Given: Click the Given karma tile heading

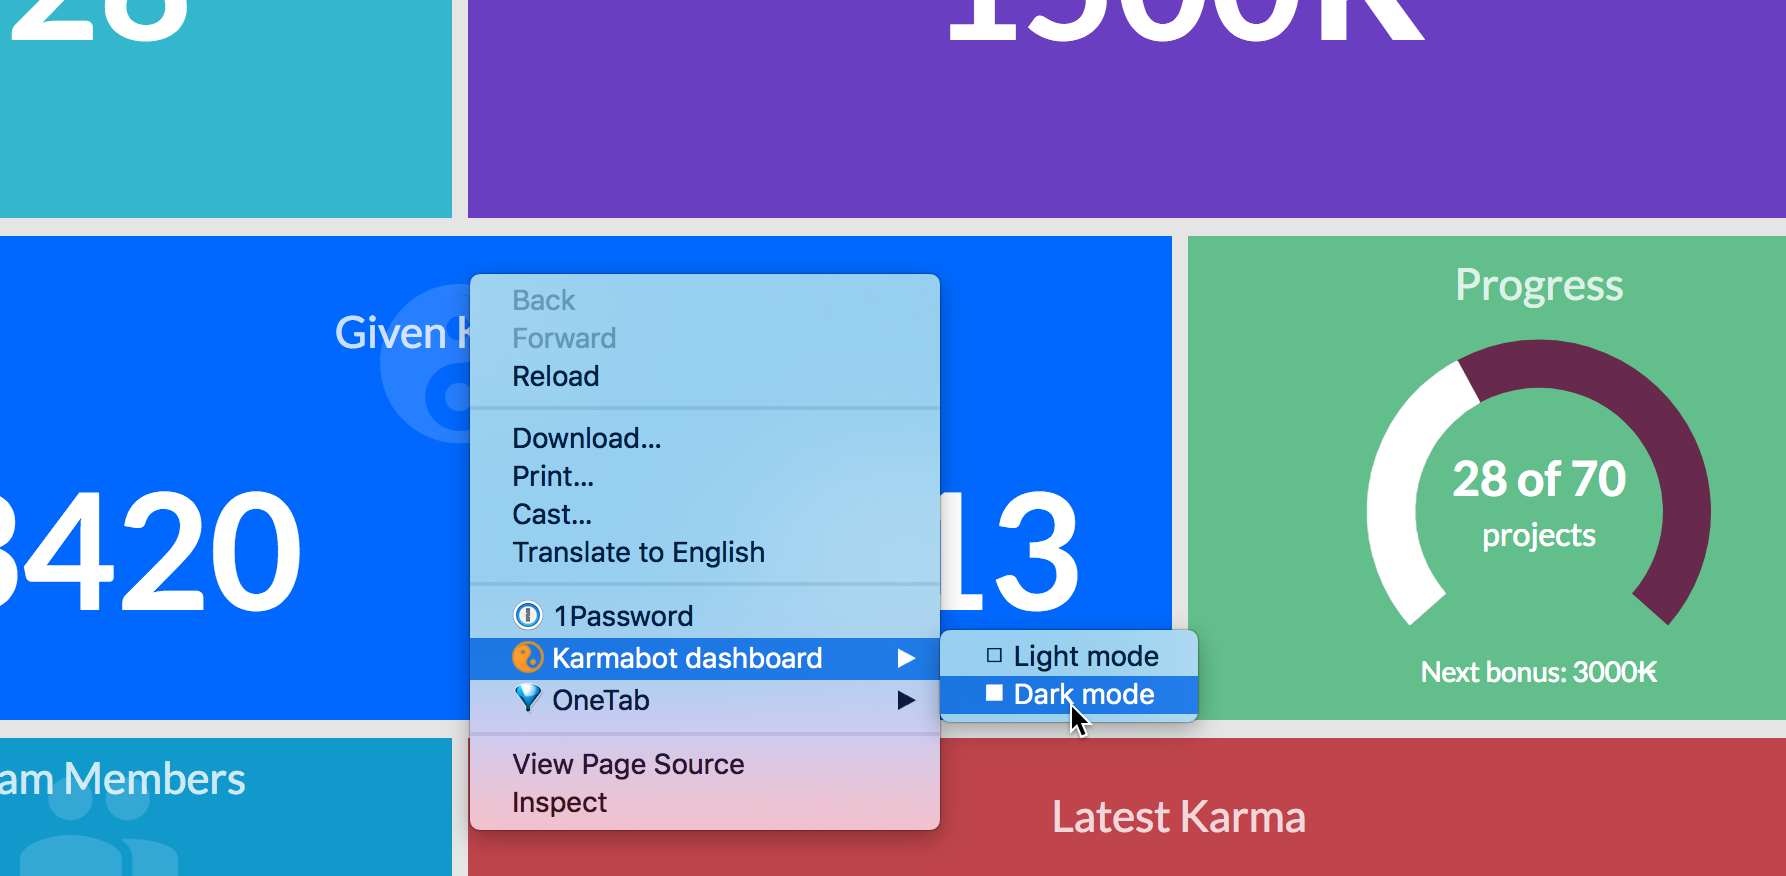Looking at the screenshot, I should [x=402, y=333].
